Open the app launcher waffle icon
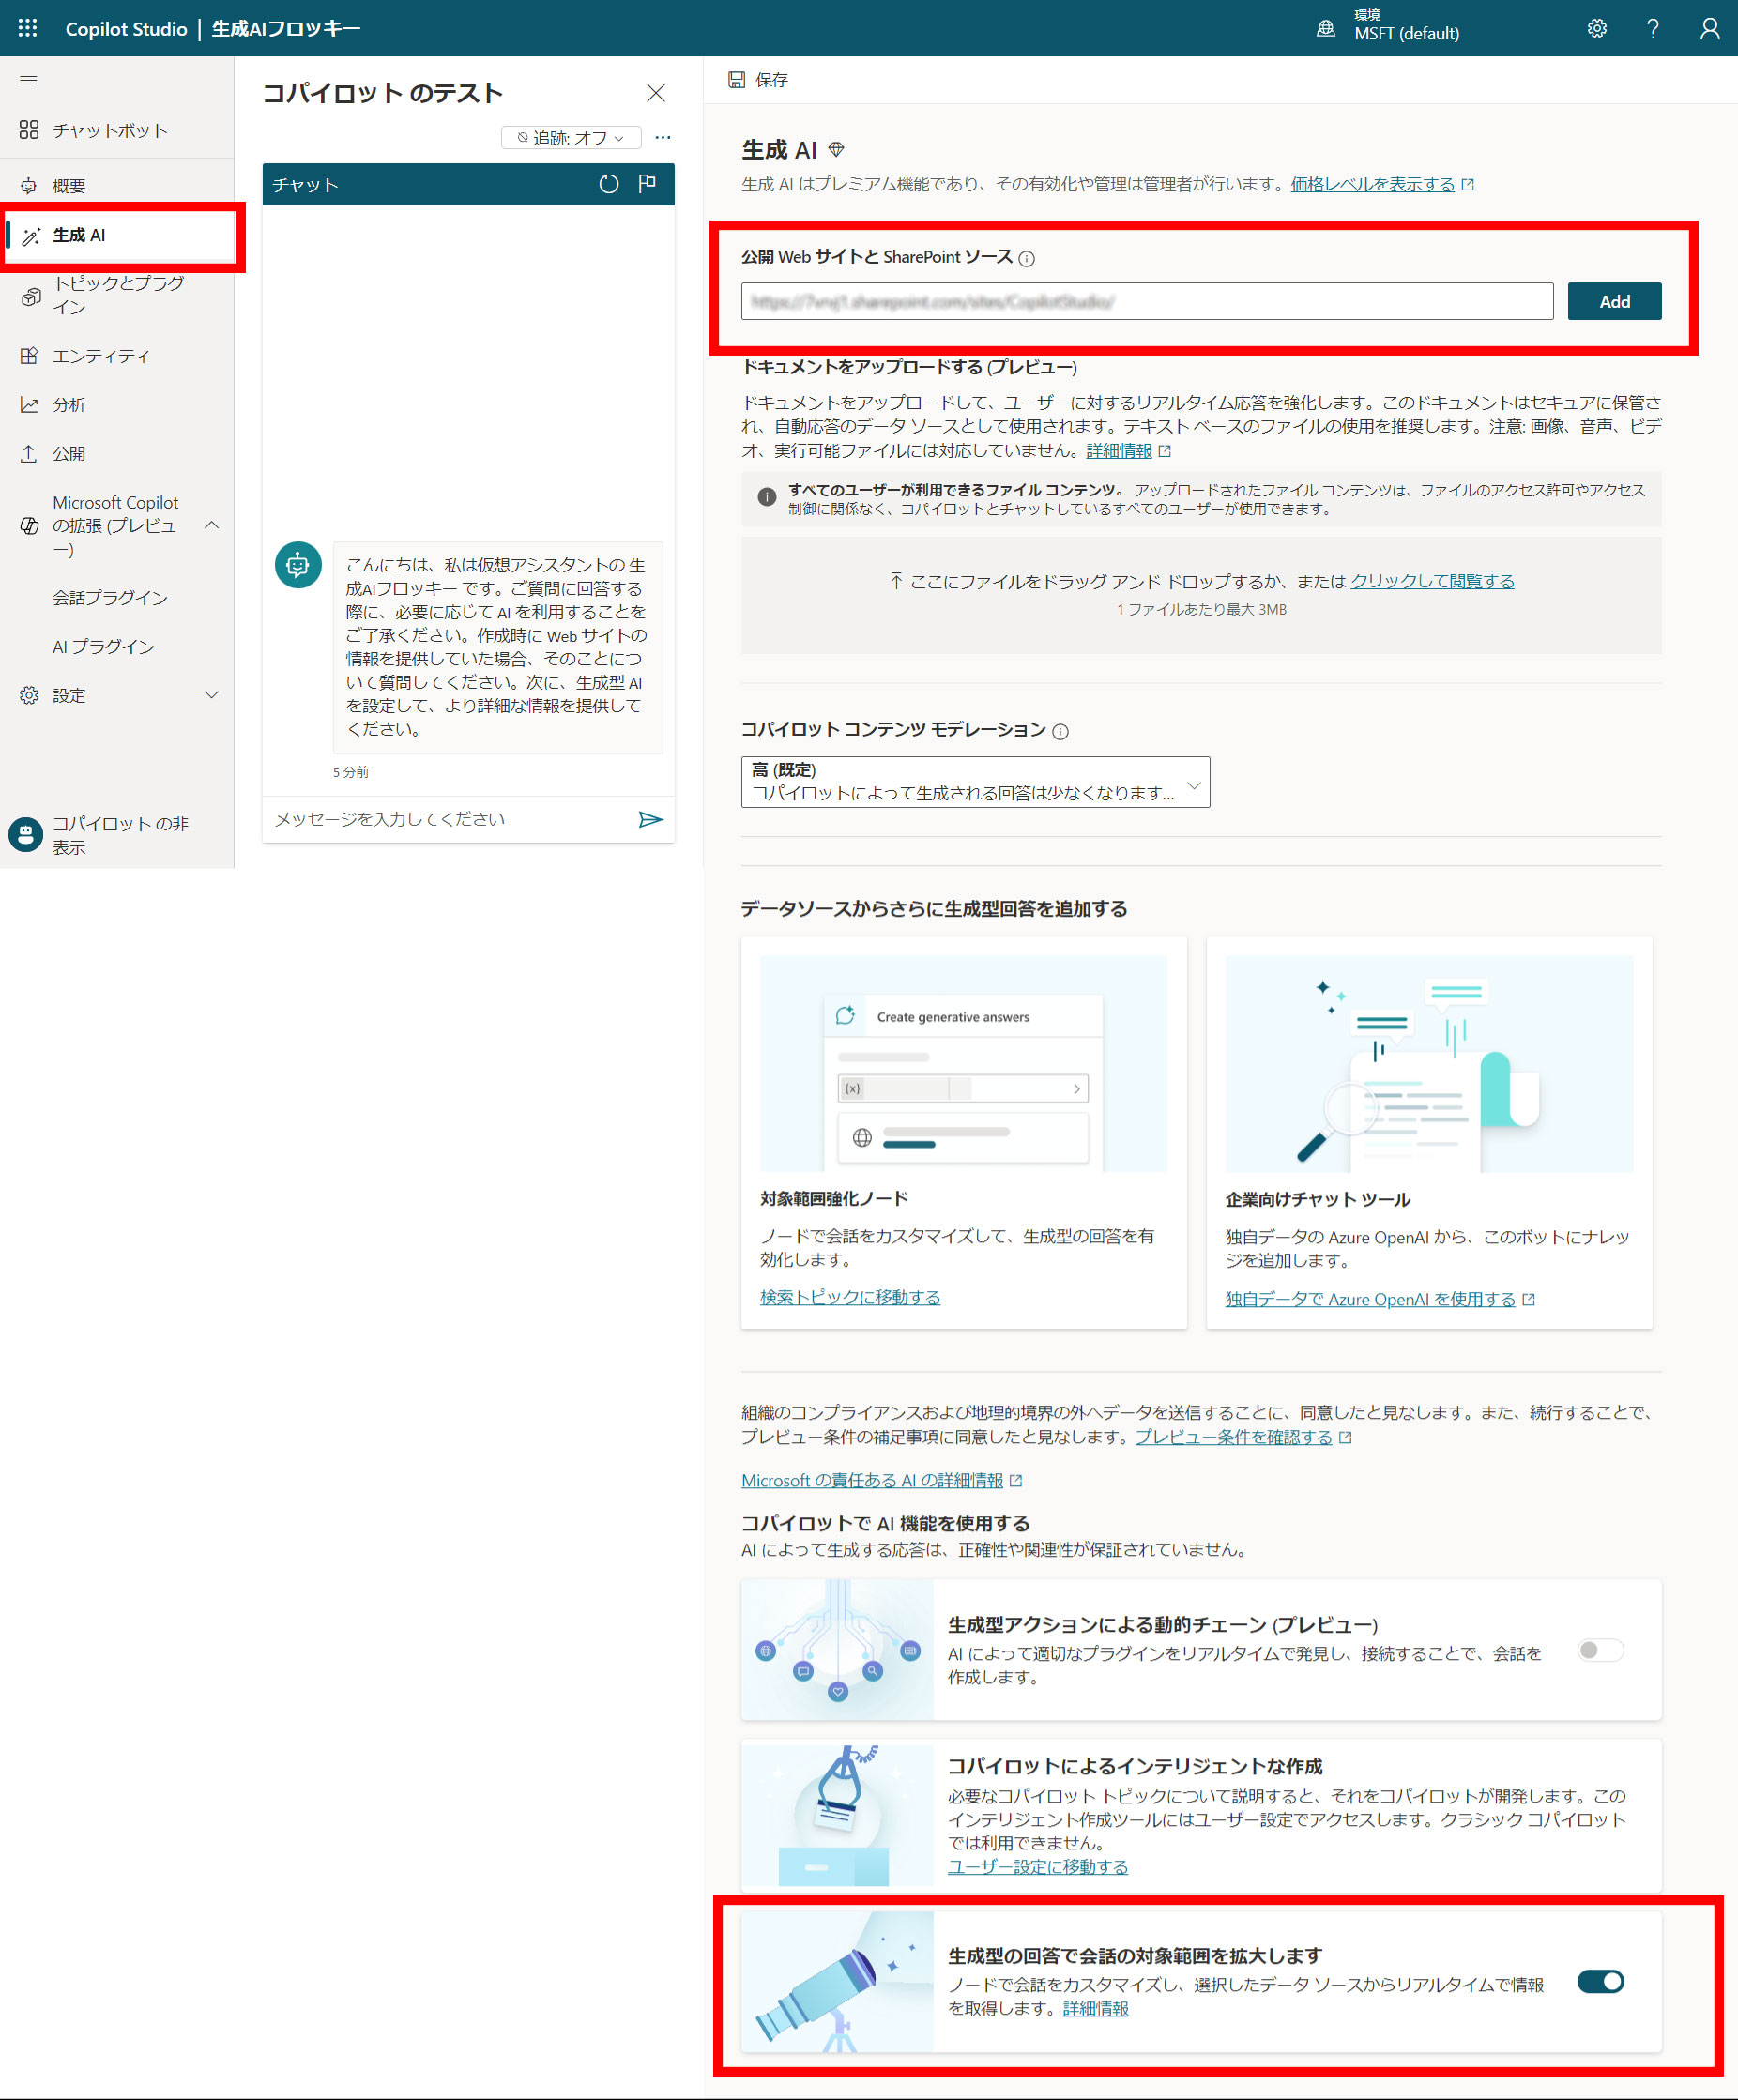 (x=28, y=28)
